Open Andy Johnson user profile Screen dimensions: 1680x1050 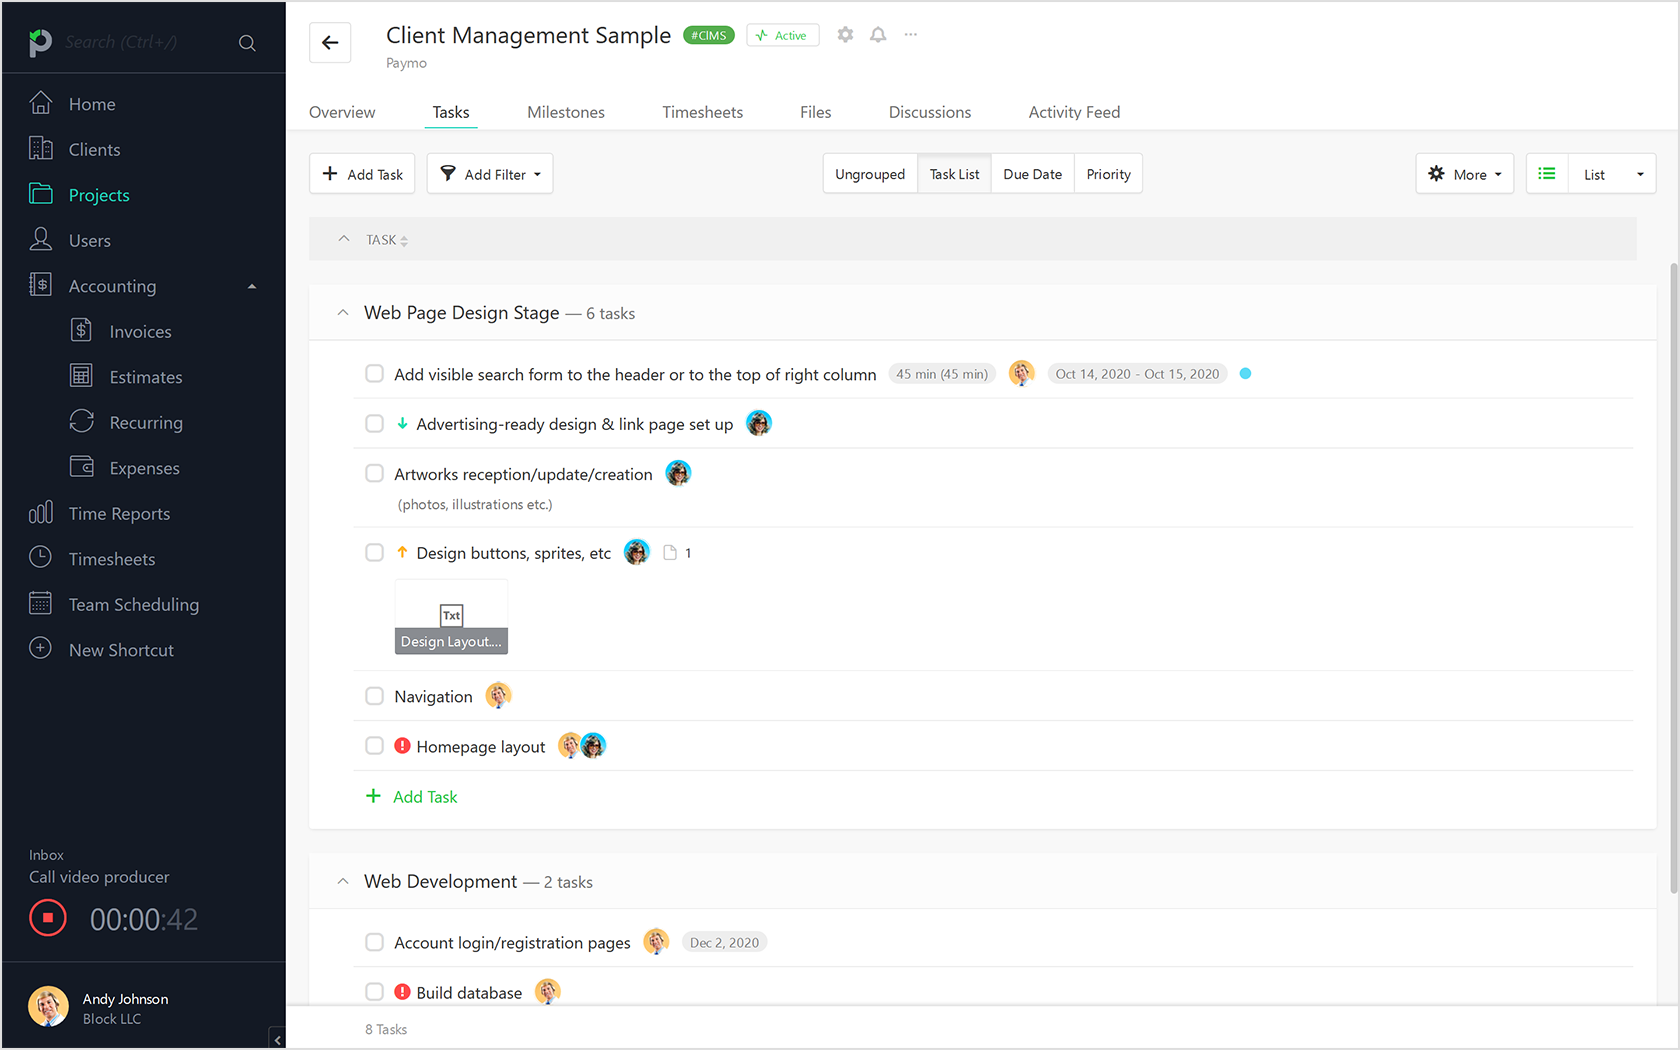click(98, 1008)
